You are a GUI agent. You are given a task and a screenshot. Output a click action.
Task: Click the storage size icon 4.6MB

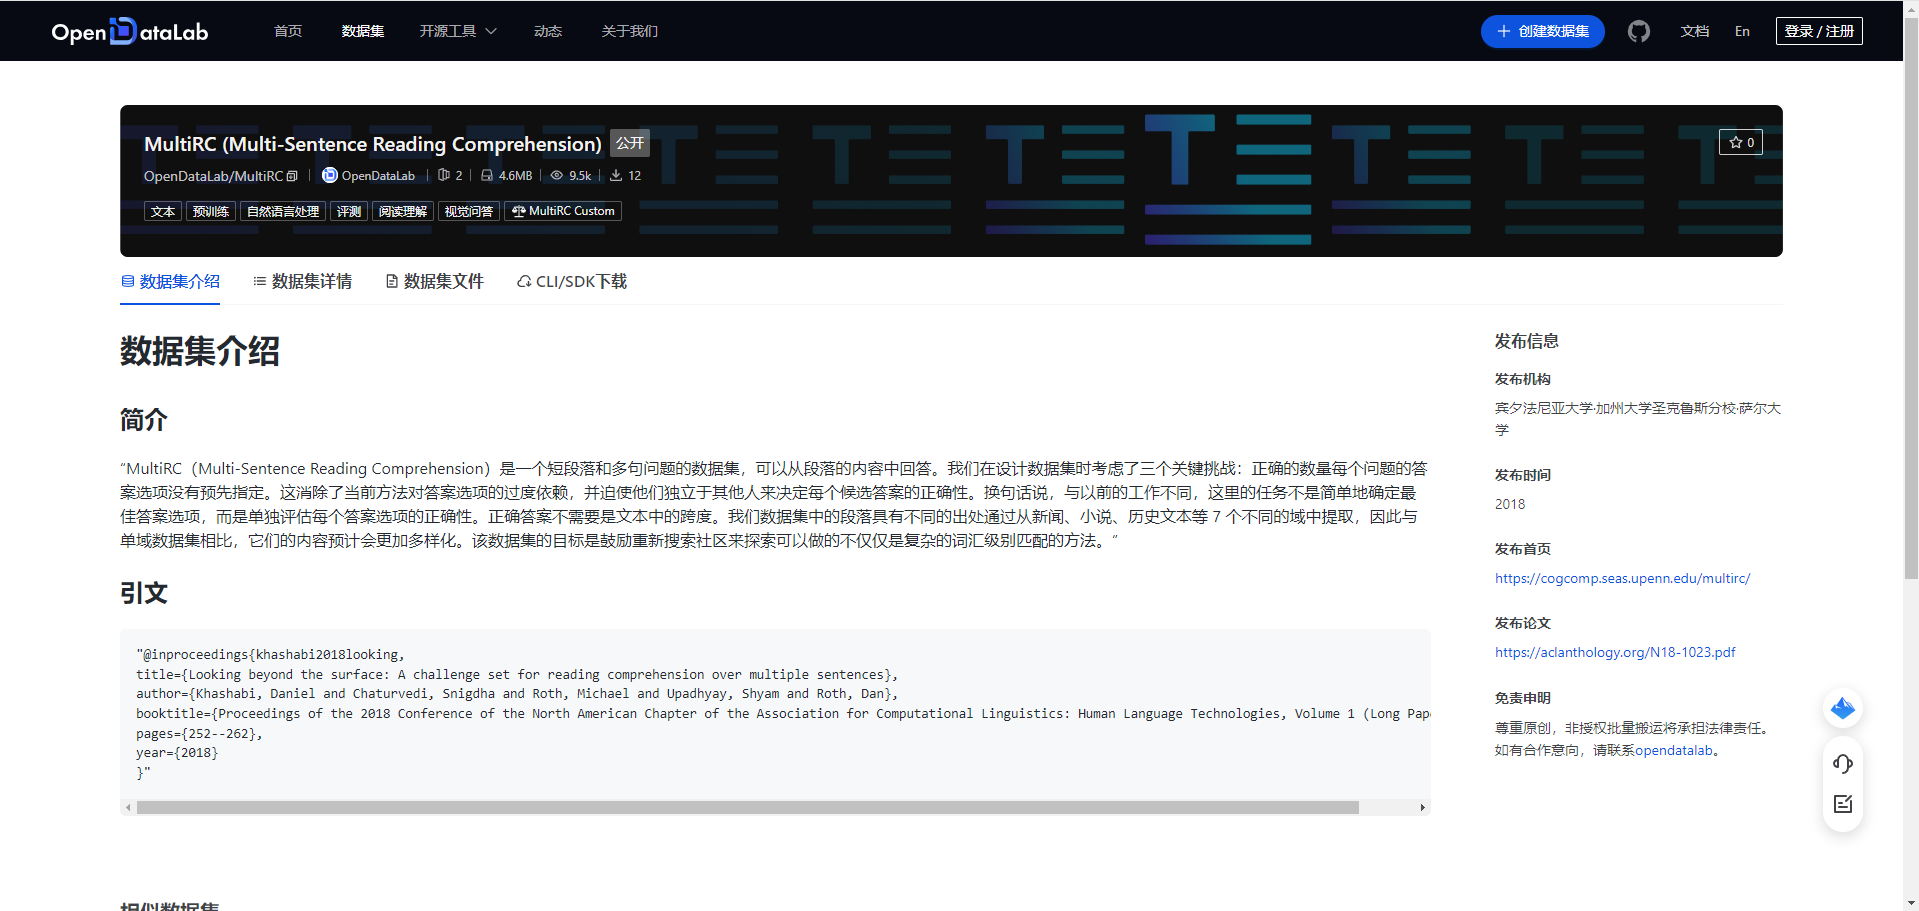pyautogui.click(x=486, y=175)
